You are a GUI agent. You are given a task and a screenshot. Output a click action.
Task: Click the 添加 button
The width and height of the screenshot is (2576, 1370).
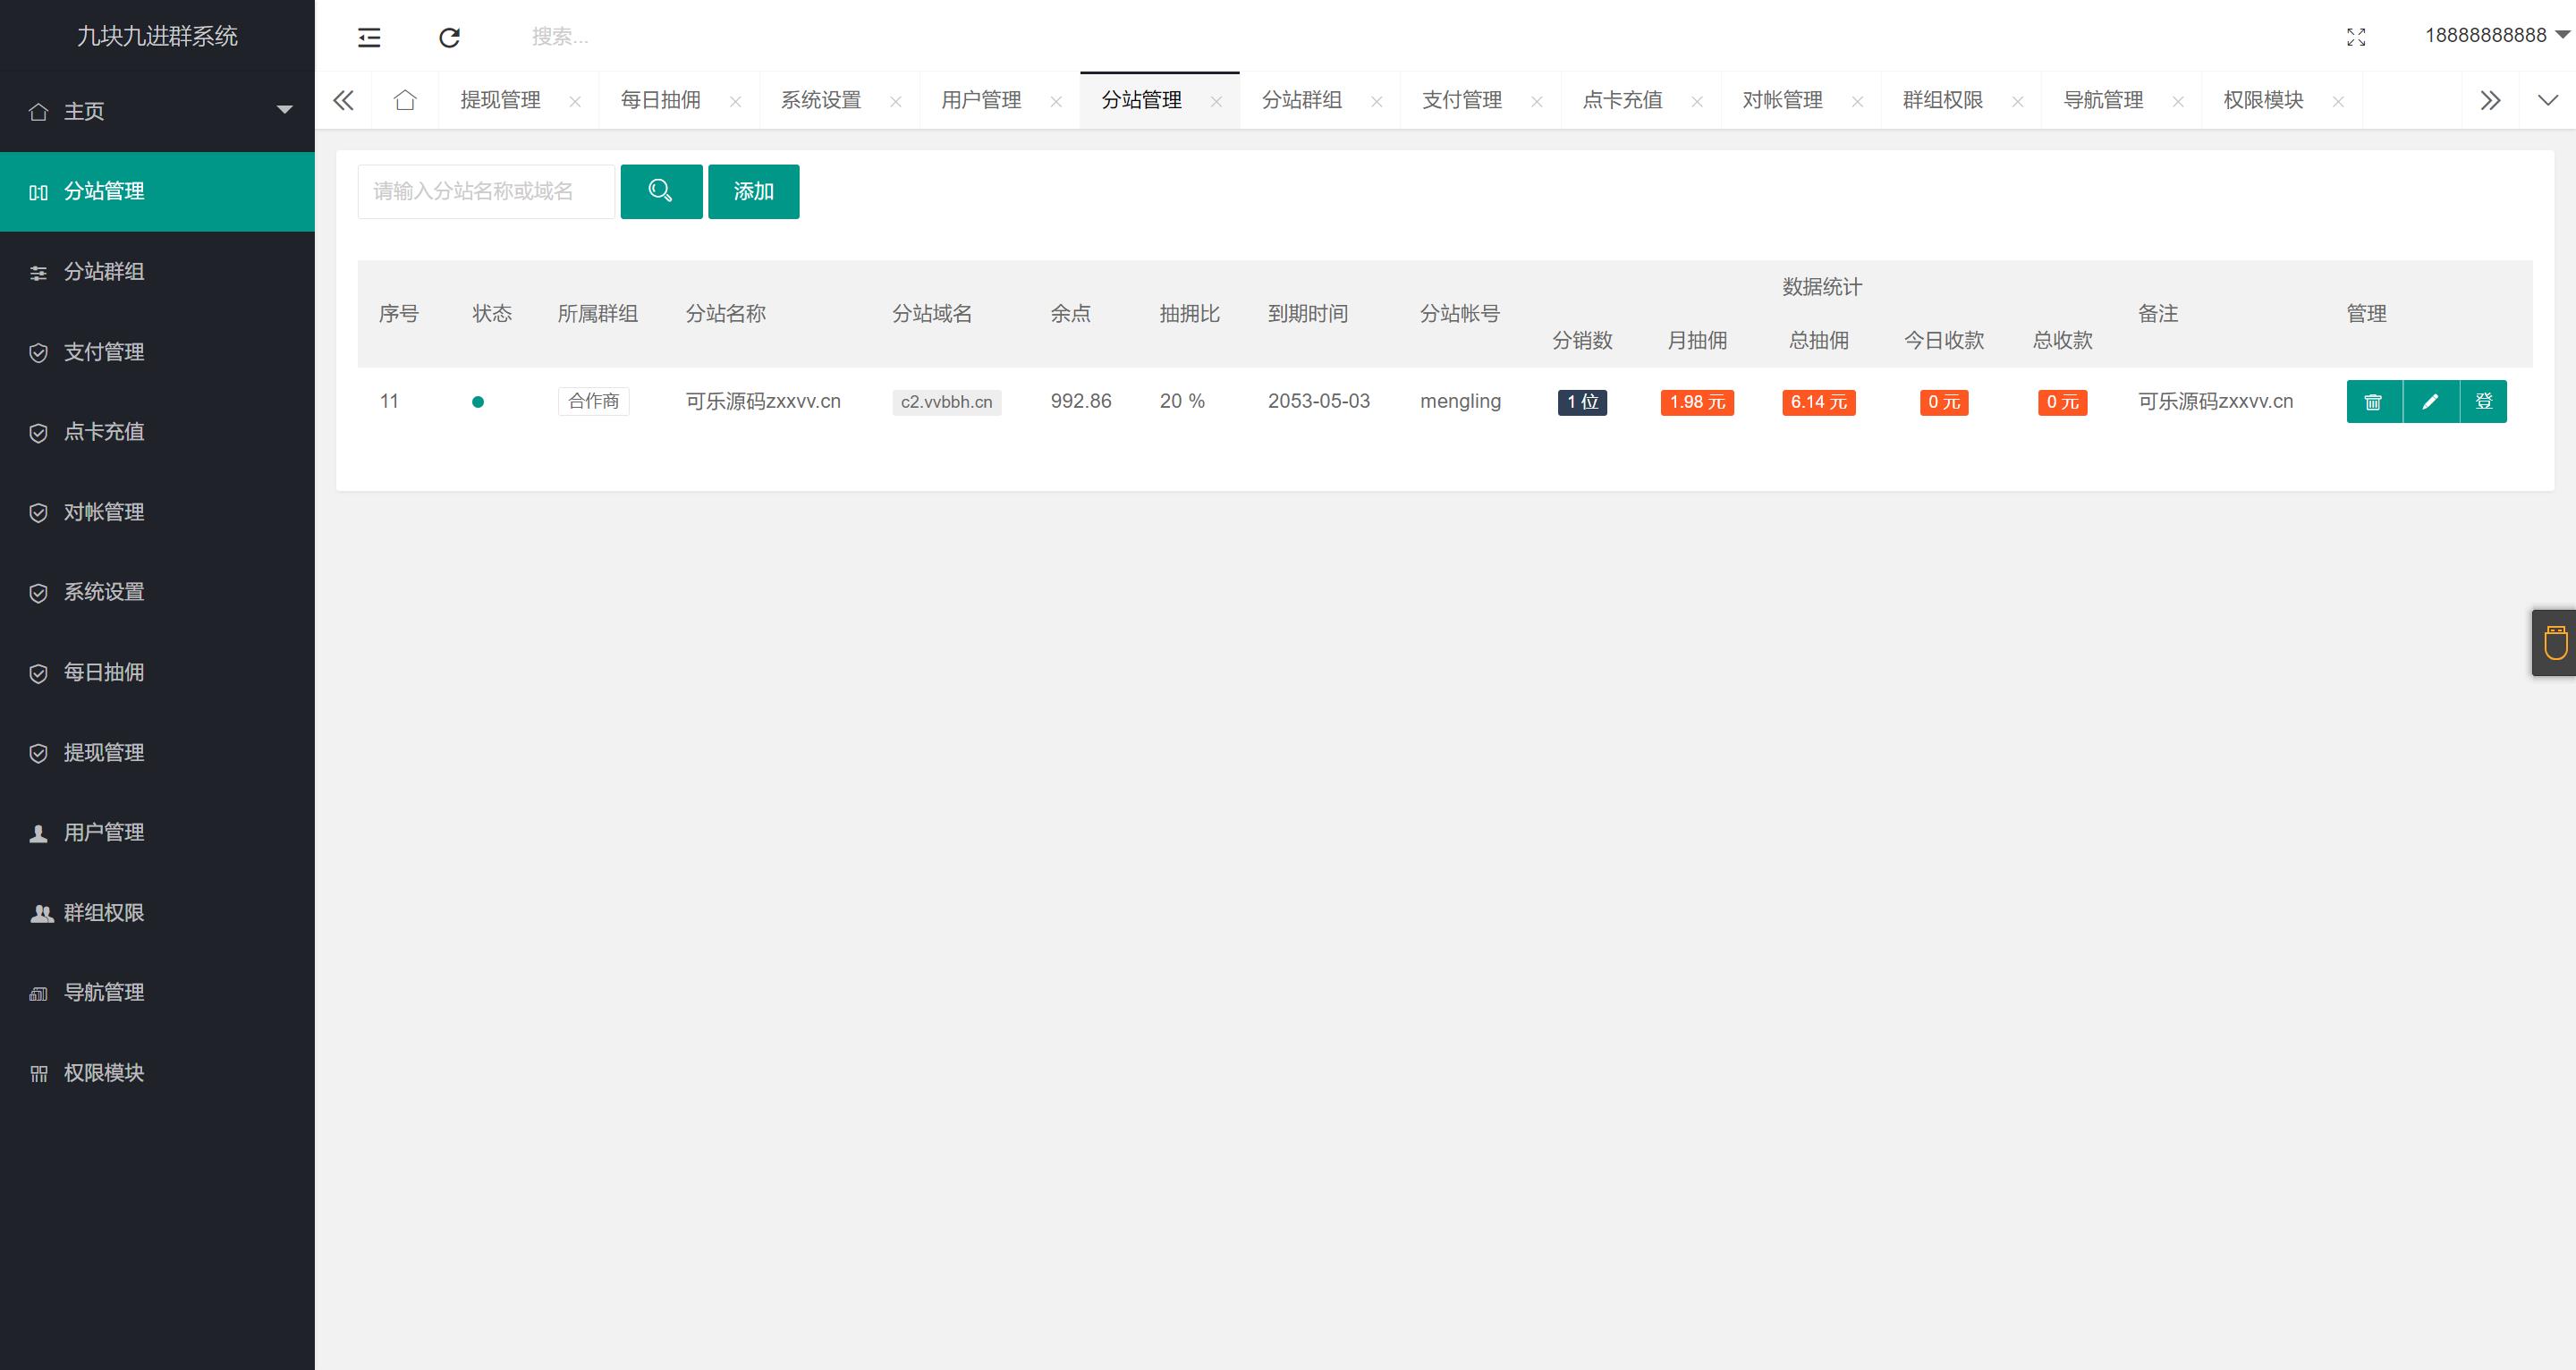point(753,191)
